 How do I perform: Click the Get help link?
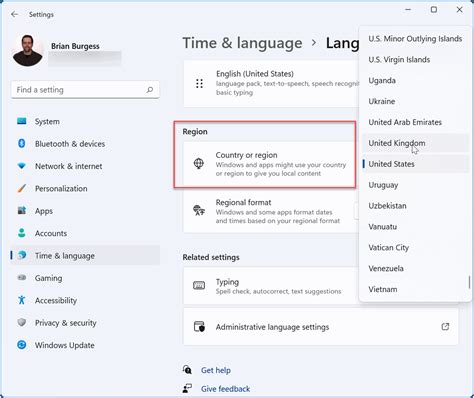pyautogui.click(x=216, y=370)
